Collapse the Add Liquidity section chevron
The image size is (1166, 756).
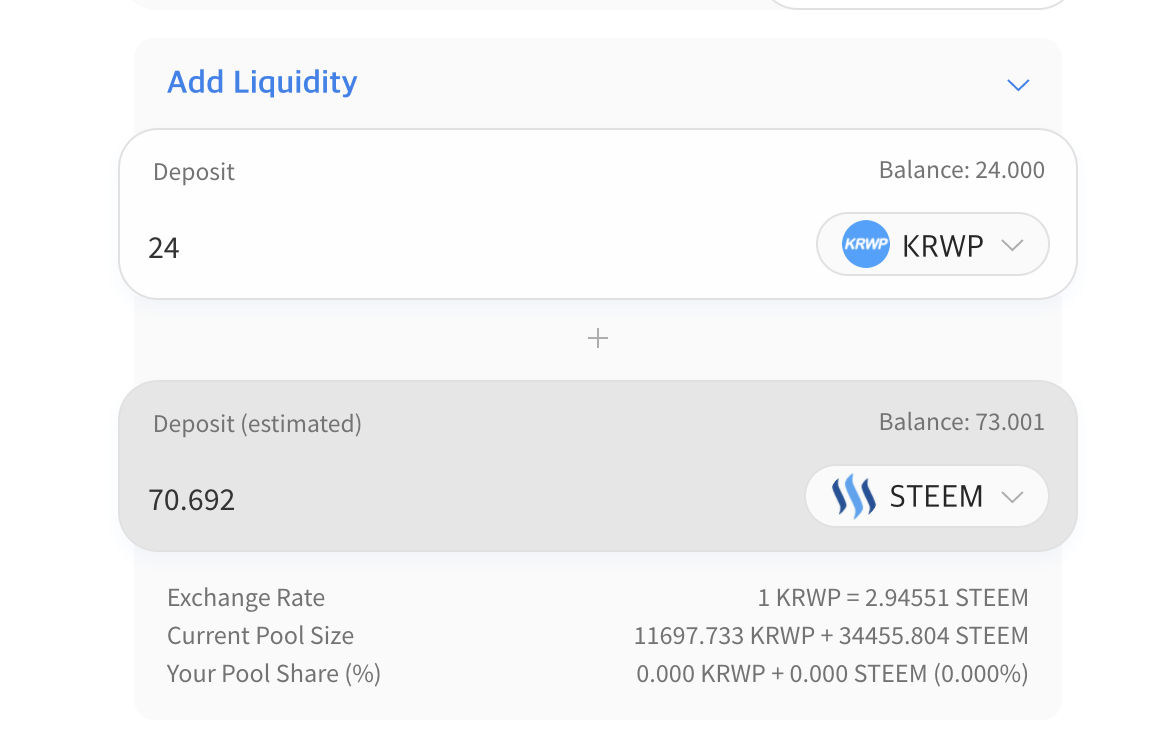pyautogui.click(x=1018, y=85)
